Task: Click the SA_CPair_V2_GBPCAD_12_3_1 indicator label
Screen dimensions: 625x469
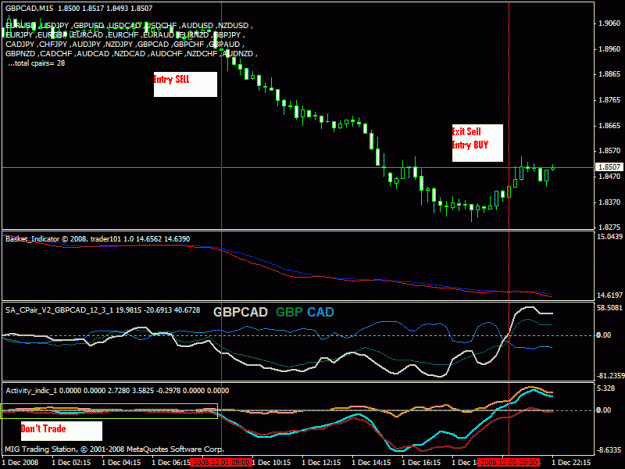Action: point(103,310)
